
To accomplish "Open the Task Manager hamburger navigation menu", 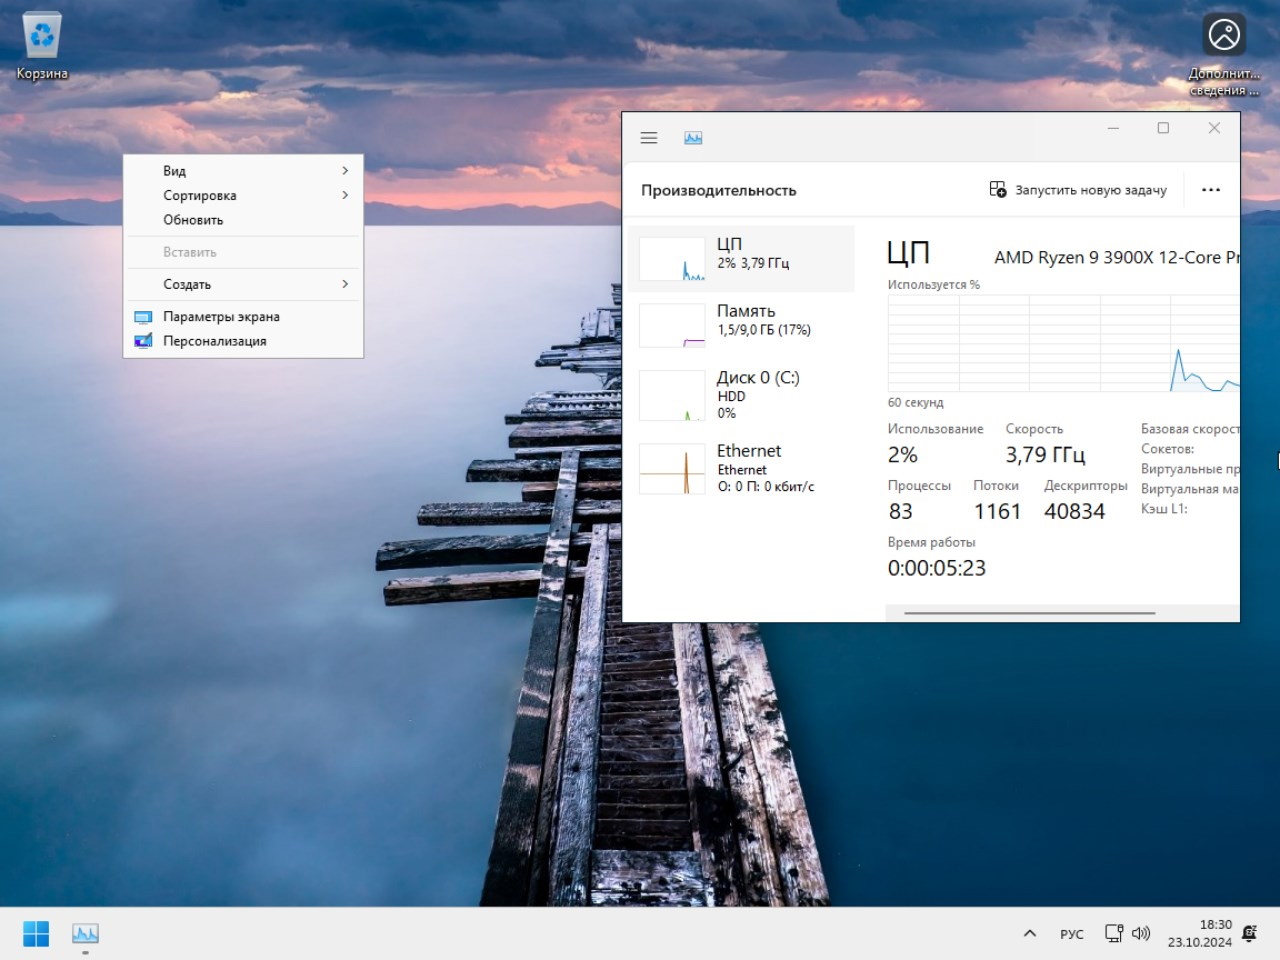I will [649, 138].
